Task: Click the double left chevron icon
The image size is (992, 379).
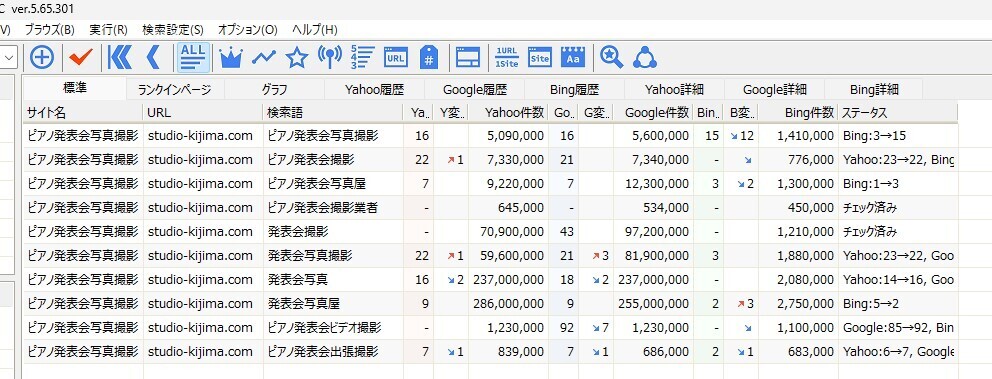Action: pos(120,58)
